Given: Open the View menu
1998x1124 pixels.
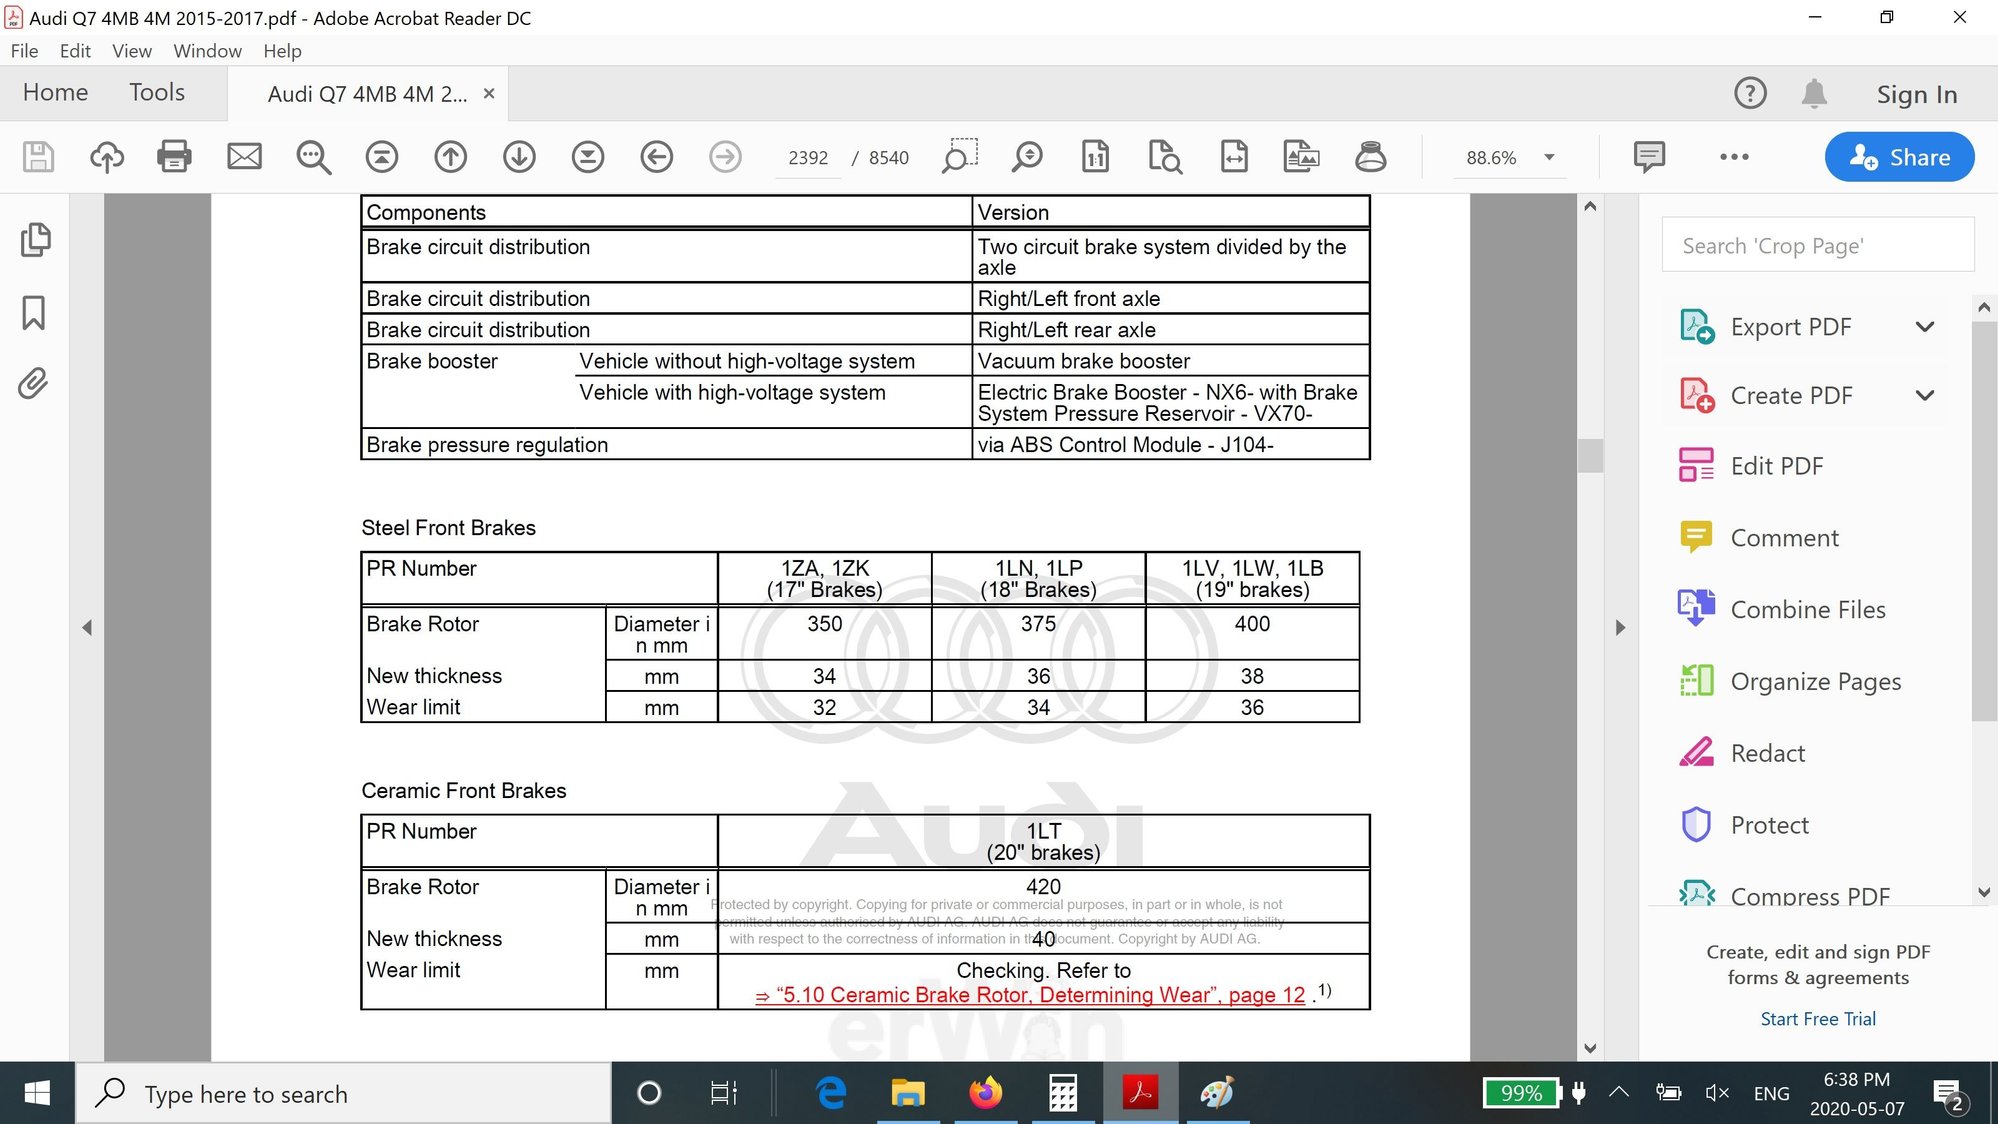Looking at the screenshot, I should (x=131, y=50).
